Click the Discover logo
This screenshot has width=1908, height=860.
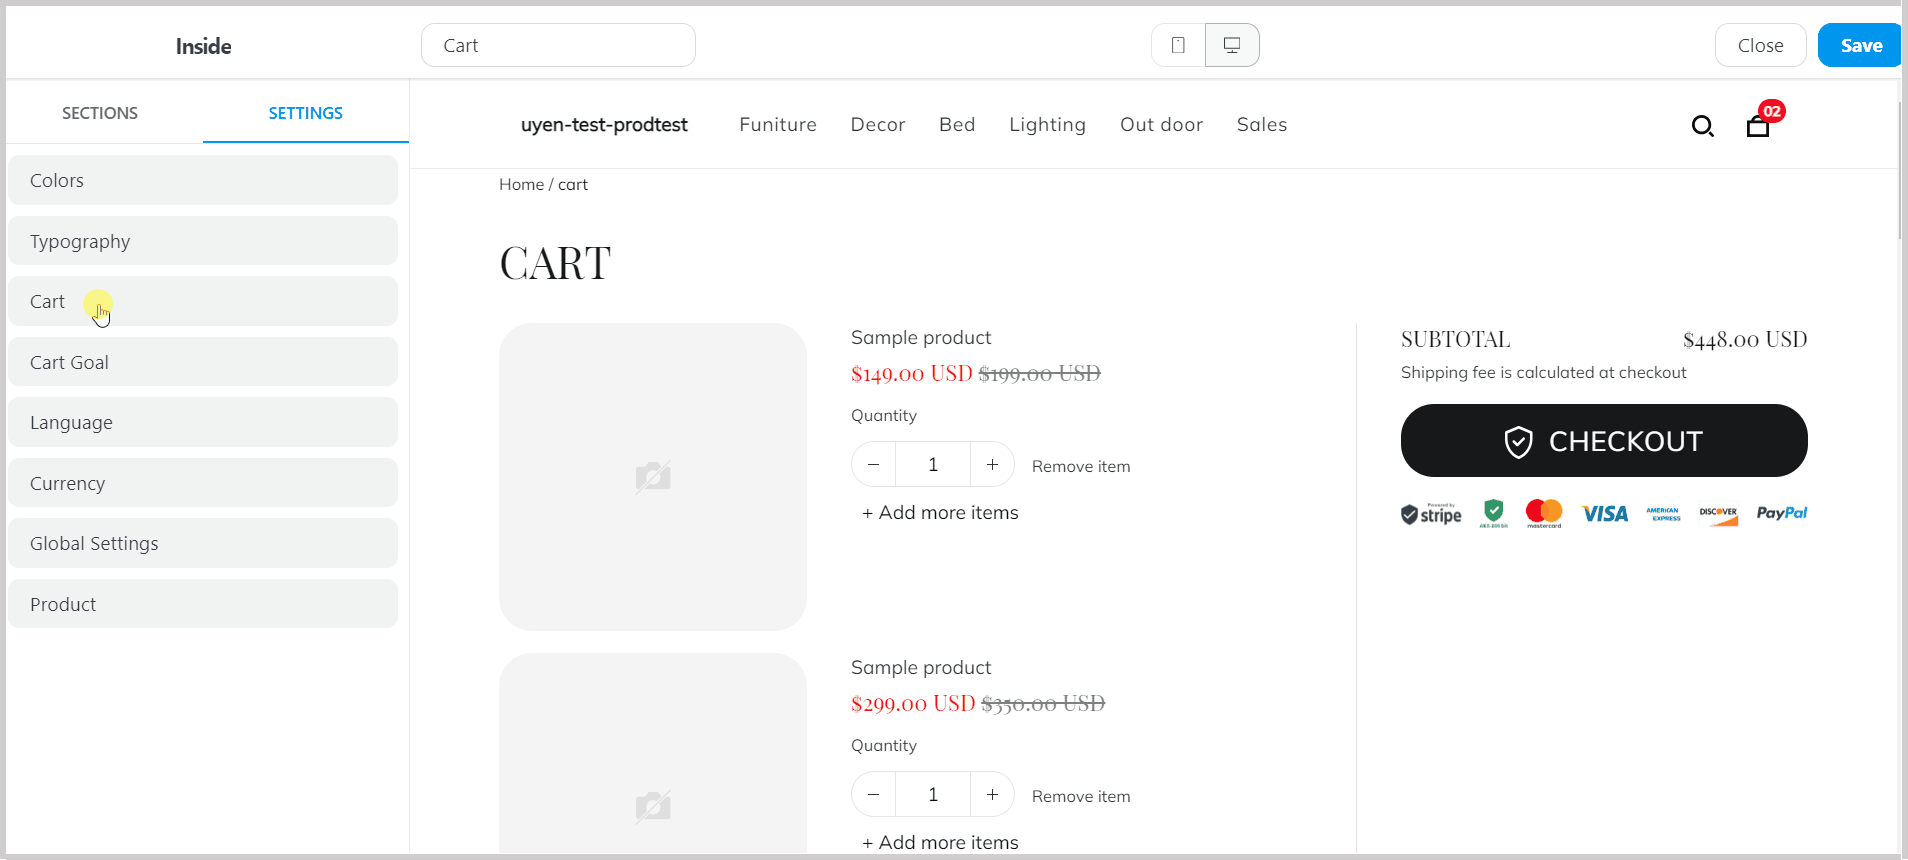coord(1718,515)
